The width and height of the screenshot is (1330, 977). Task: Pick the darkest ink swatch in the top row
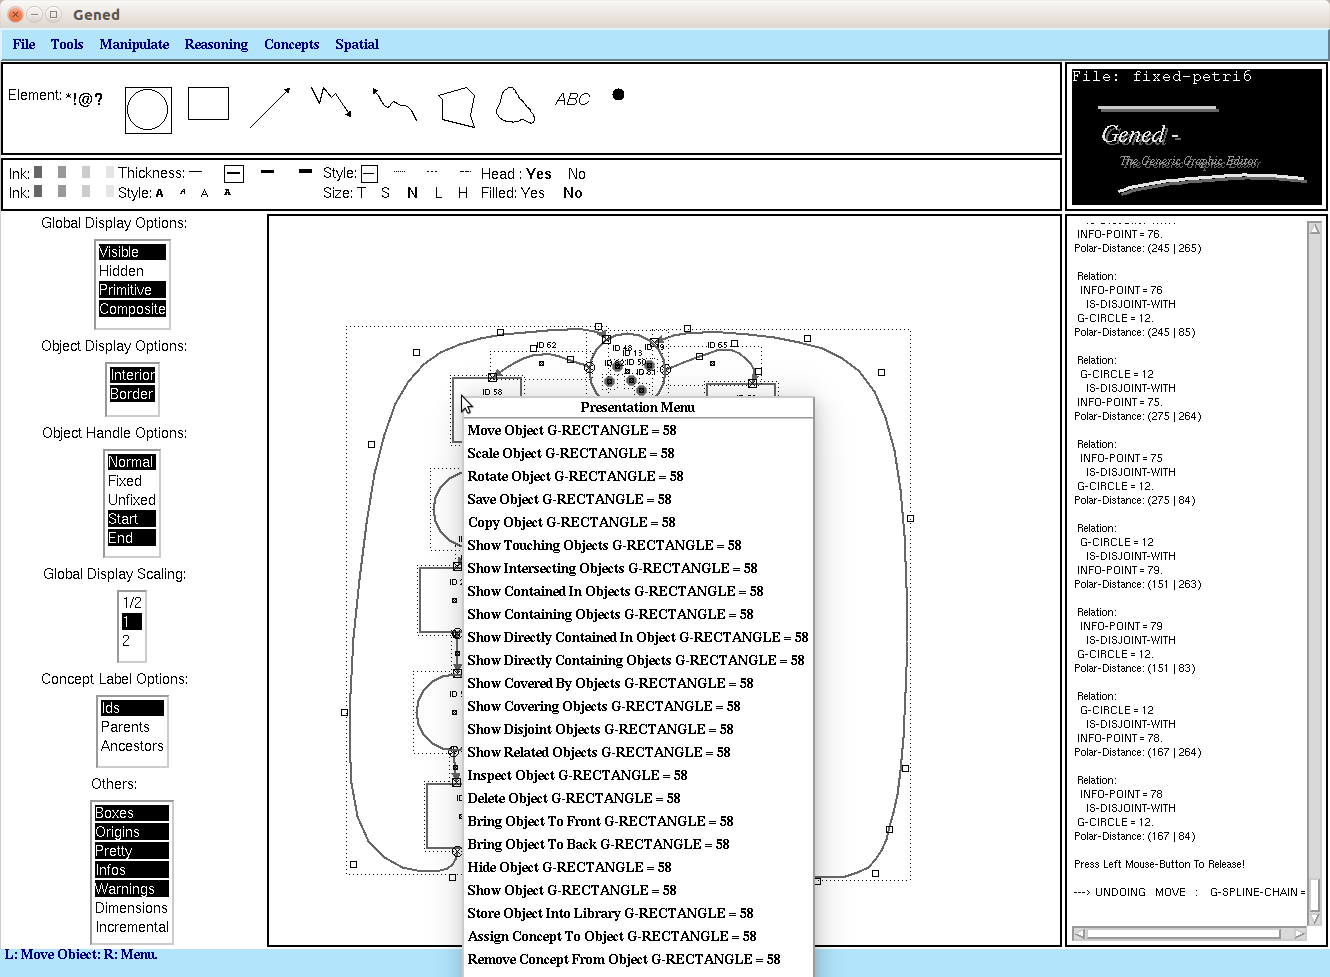pyautogui.click(x=38, y=172)
